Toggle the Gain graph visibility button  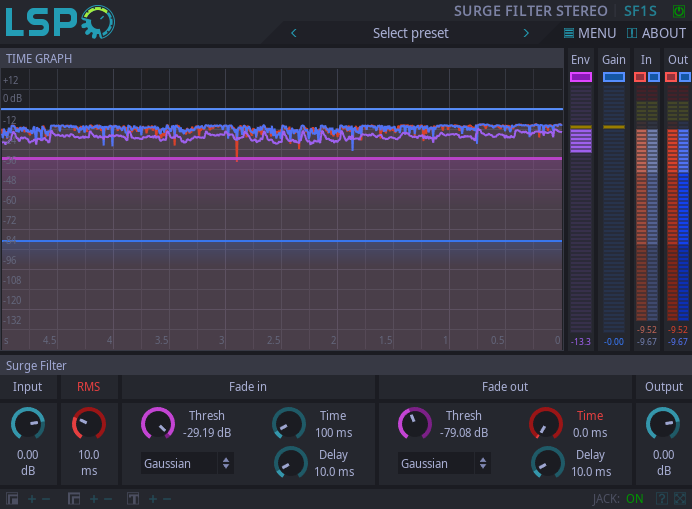click(613, 77)
